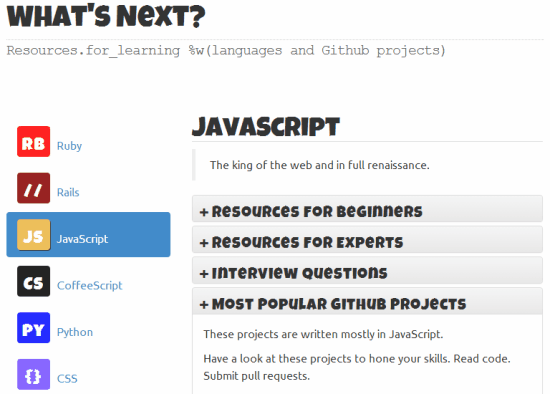Click the plus sign beside Resources for Beginners
Screen dimensions: 550x394
[204, 212]
